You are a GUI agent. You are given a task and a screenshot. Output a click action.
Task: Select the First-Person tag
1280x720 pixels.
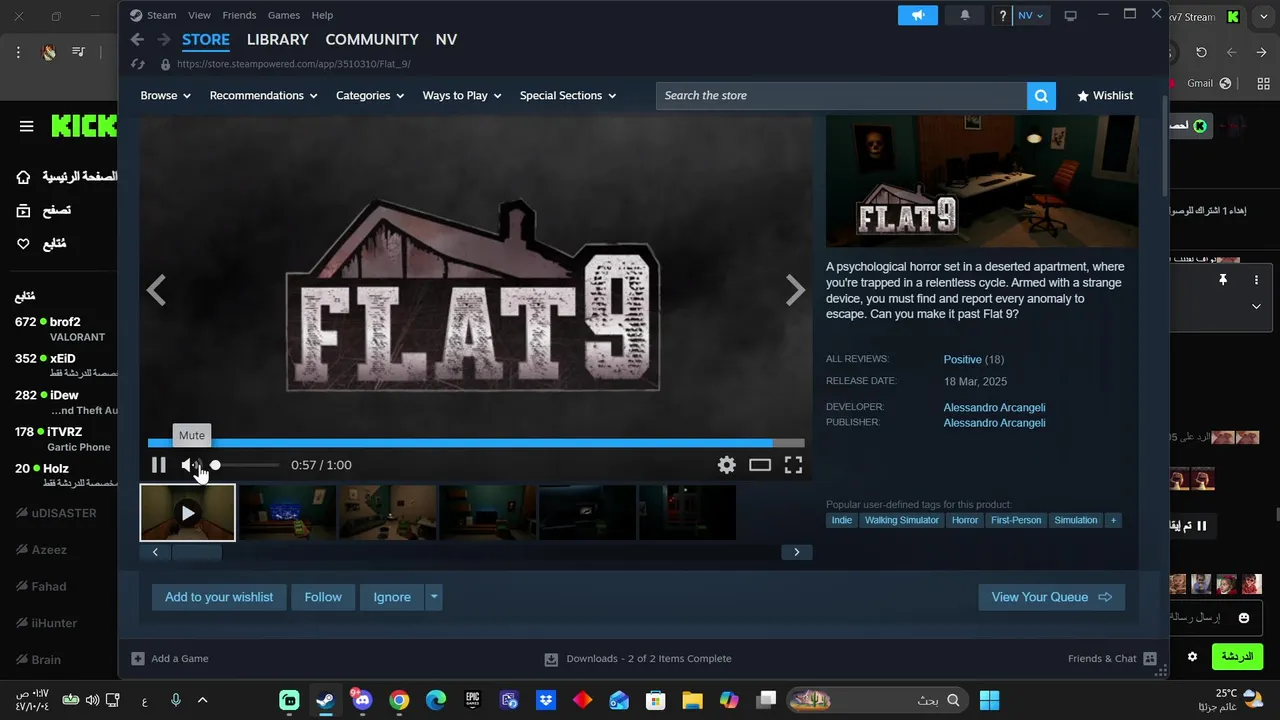1016,520
